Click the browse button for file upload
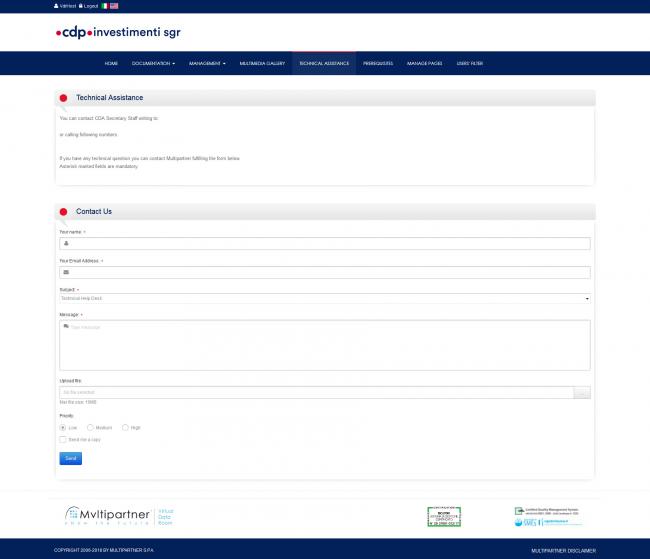The image size is (650, 559). [x=581, y=393]
